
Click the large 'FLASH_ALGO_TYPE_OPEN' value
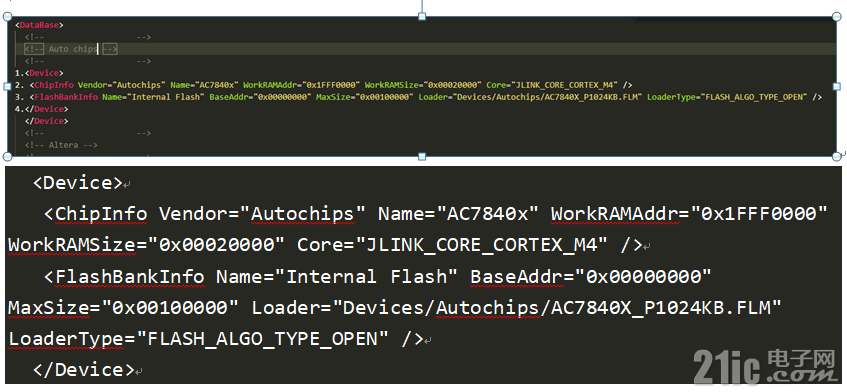(x=262, y=339)
